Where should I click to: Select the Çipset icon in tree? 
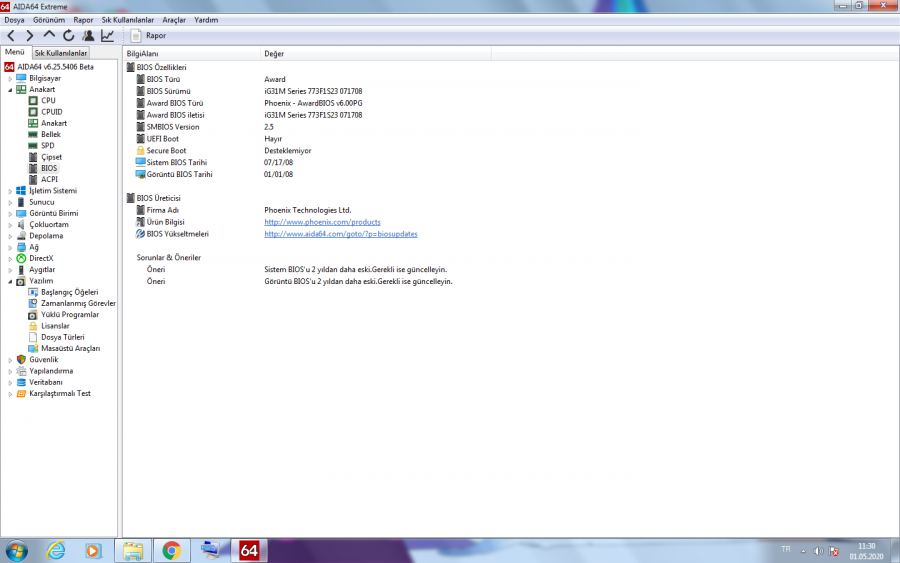pyautogui.click(x=33, y=157)
